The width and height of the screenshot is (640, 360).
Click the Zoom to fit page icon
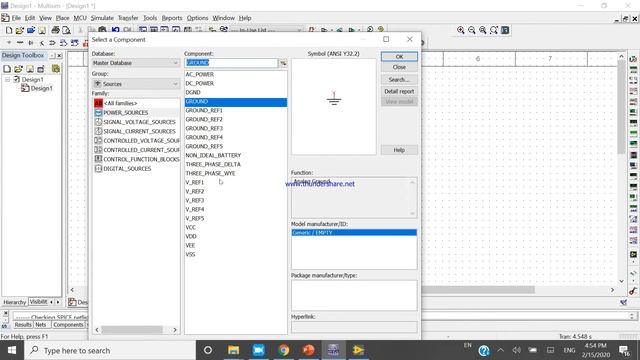point(493,30)
